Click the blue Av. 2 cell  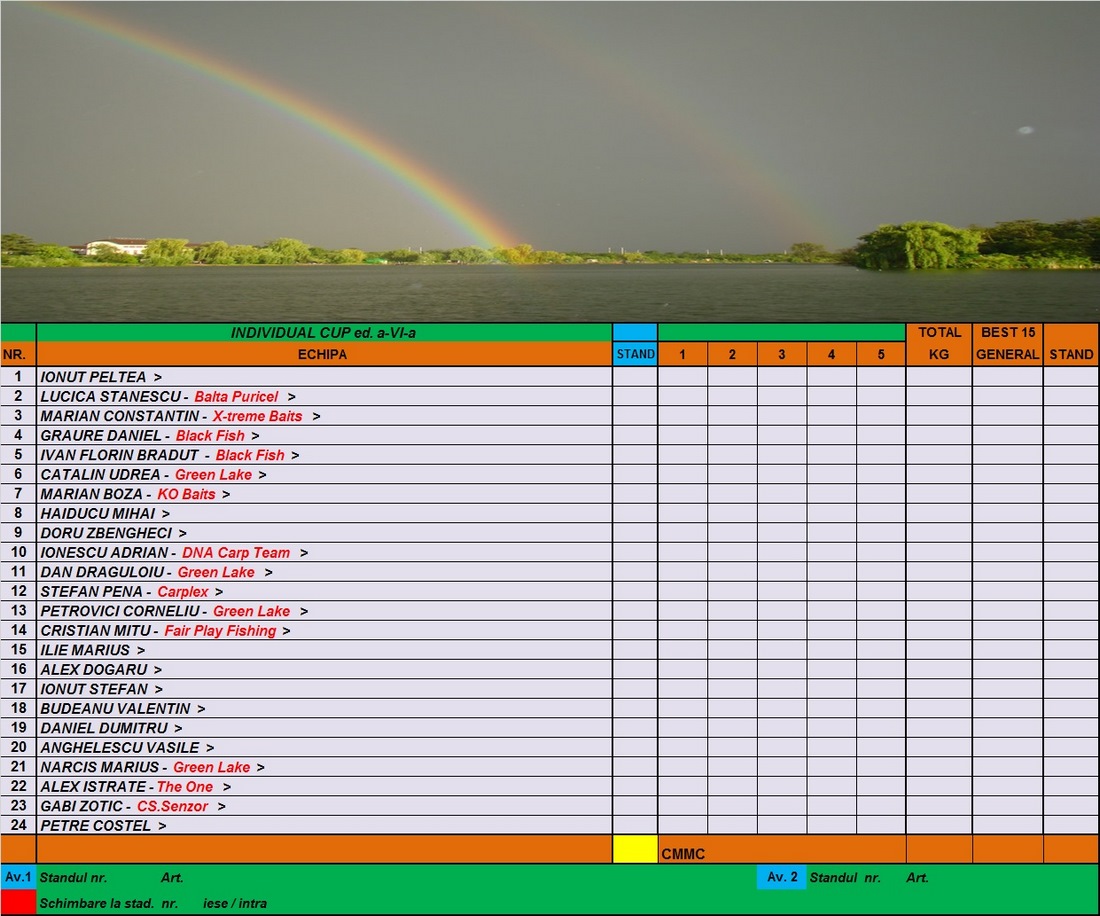(780, 877)
